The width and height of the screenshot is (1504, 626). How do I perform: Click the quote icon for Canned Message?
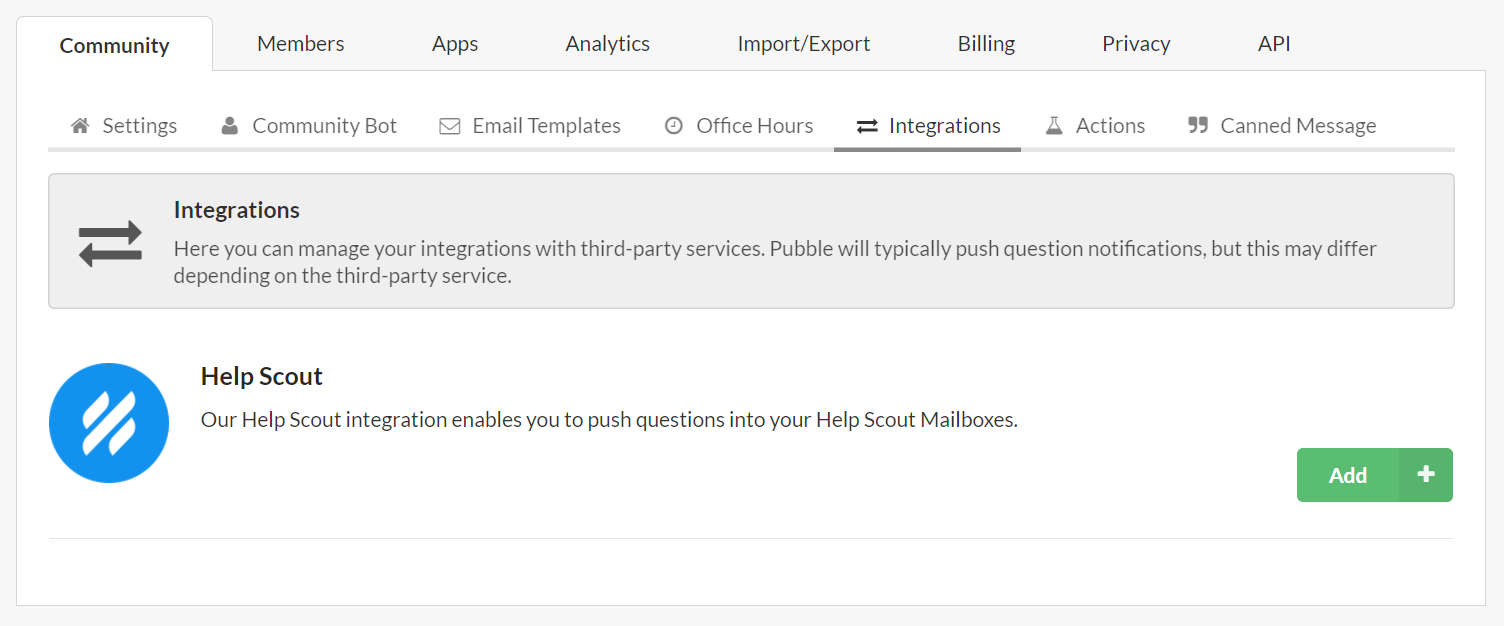1198,125
